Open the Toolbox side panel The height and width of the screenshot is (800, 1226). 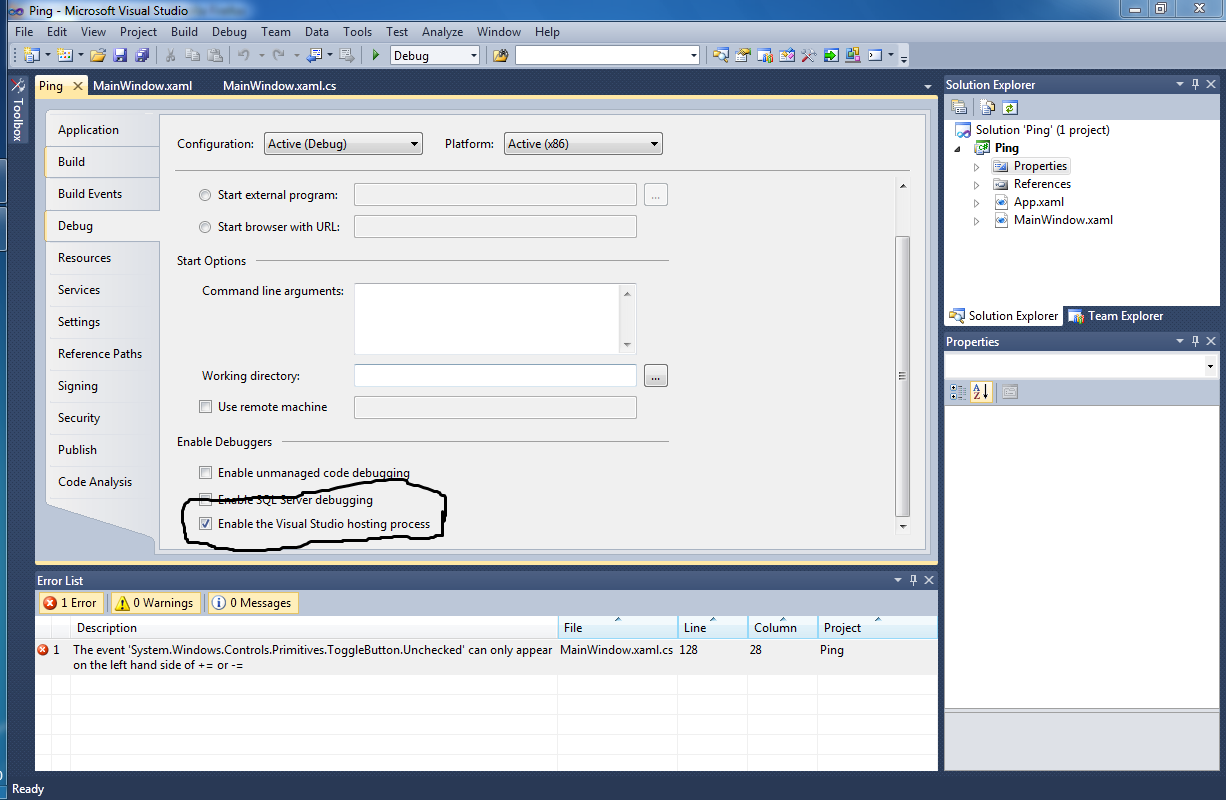coord(17,110)
